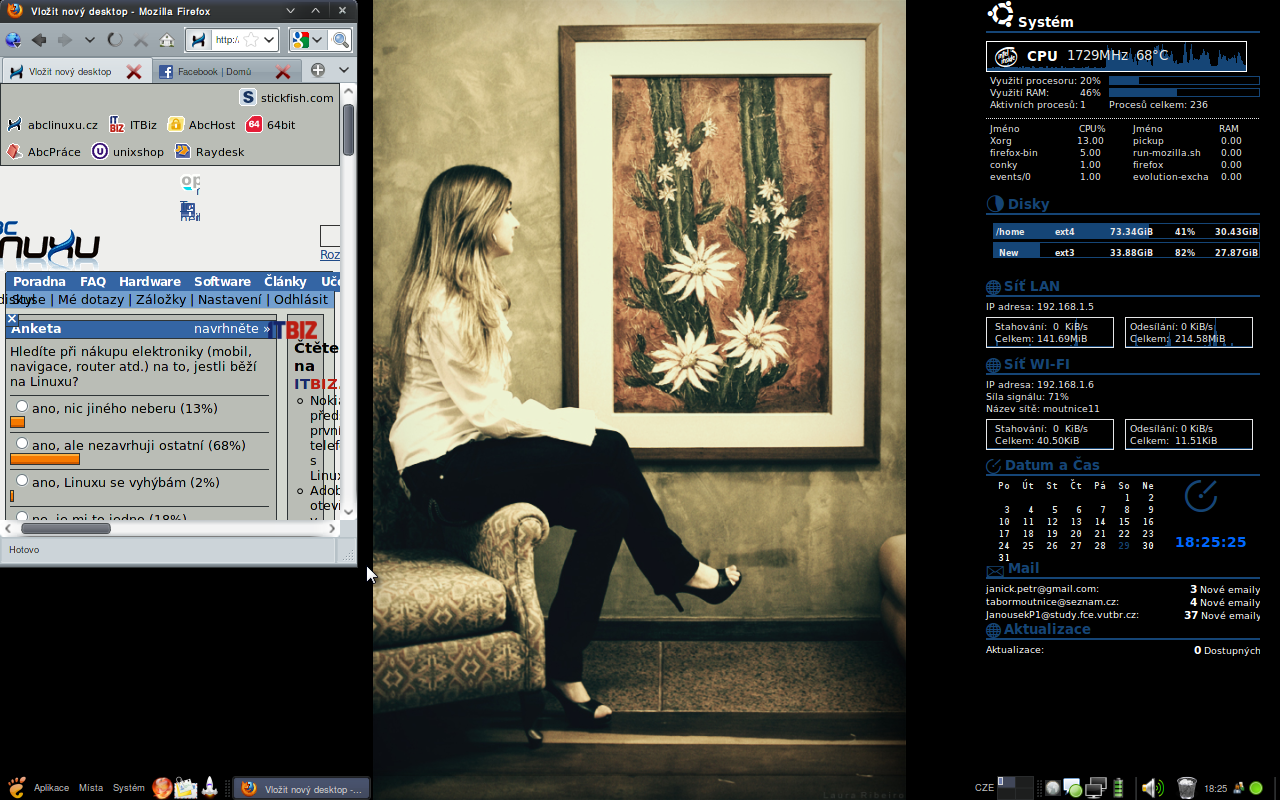Image resolution: width=1280 pixels, height=800 pixels.
Task: Click the page horizontal scrollbar thumb
Action: tap(65, 528)
